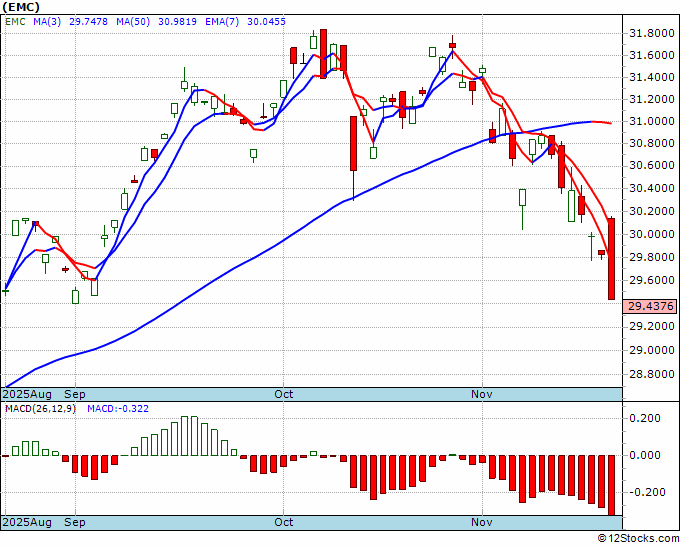Image resolution: width=680 pixels, height=546 pixels.
Task: Click the 28.8000 price axis label
Action: coord(651,374)
